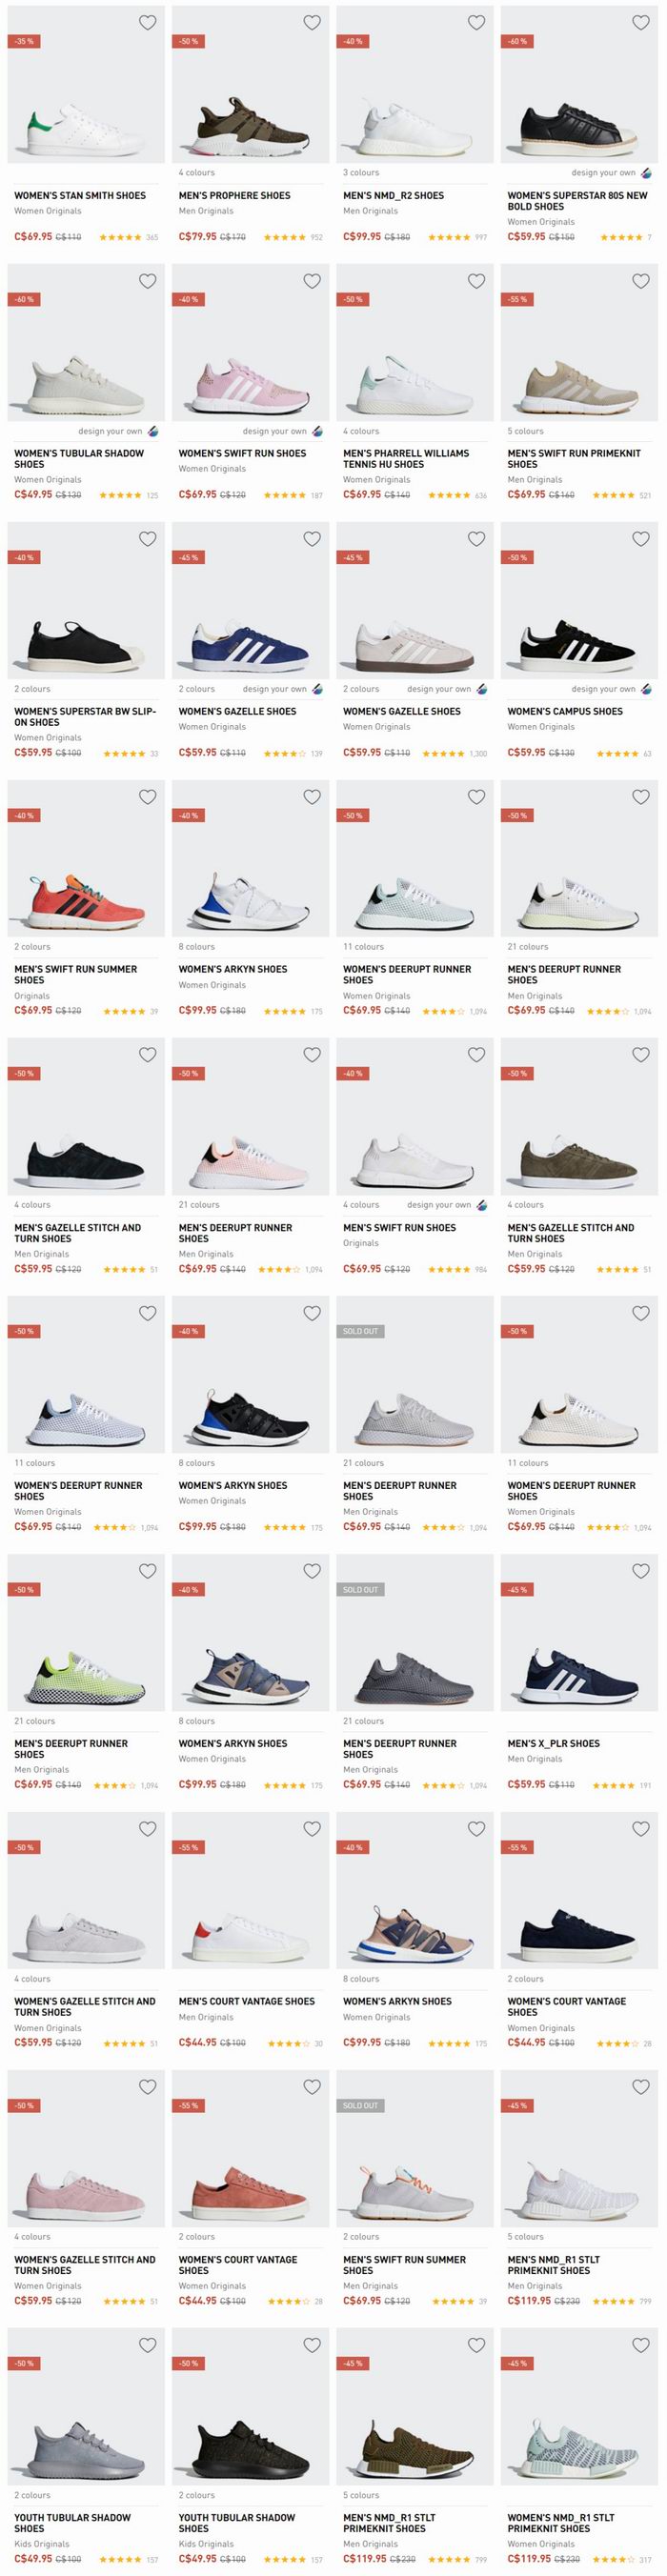Click the Men's Swift Run Primeknit Shoes thumbnail
This screenshot has height=2576, width=667.
coord(579,342)
